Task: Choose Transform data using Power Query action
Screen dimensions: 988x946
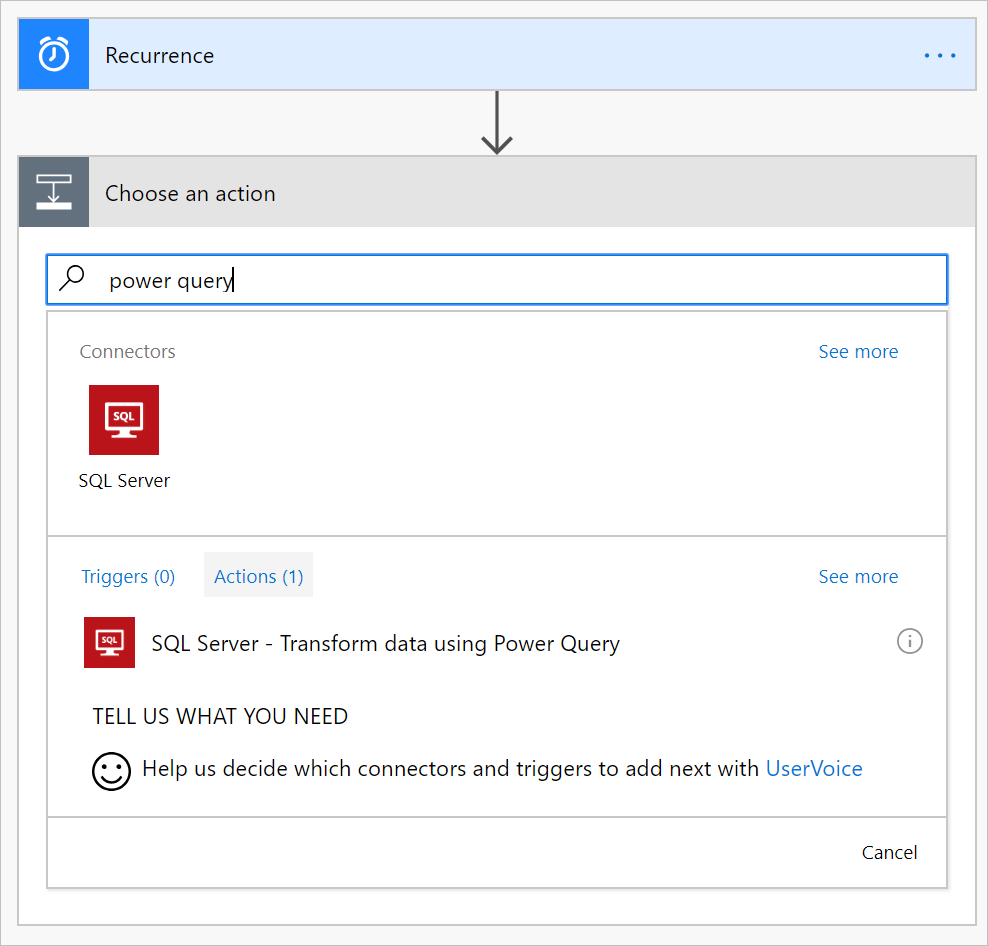Action: 385,644
